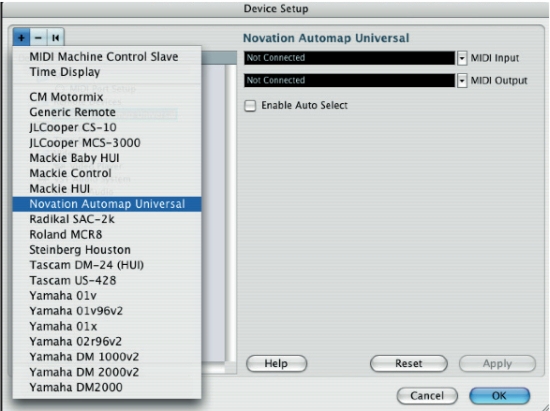Open the MIDI Input dropdown arrow
This screenshot has height=411, width=550.
[x=462, y=58]
